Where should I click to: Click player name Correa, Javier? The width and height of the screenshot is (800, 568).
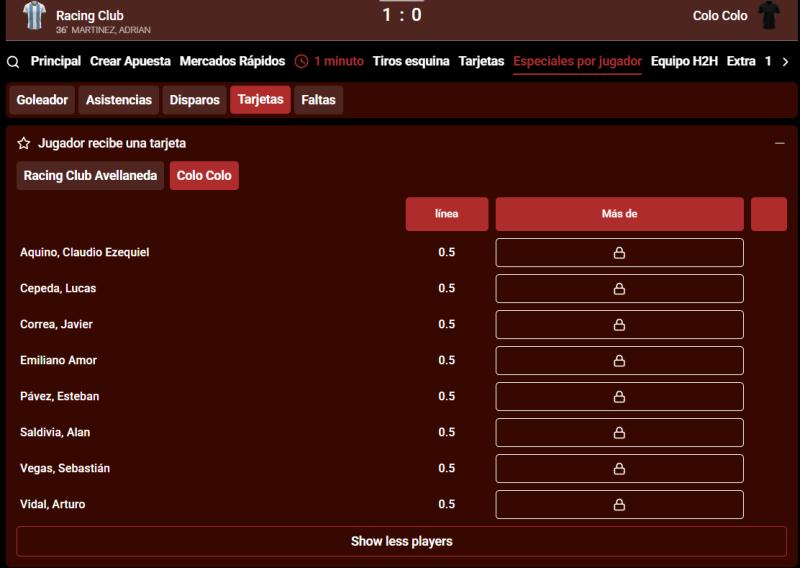coord(57,324)
